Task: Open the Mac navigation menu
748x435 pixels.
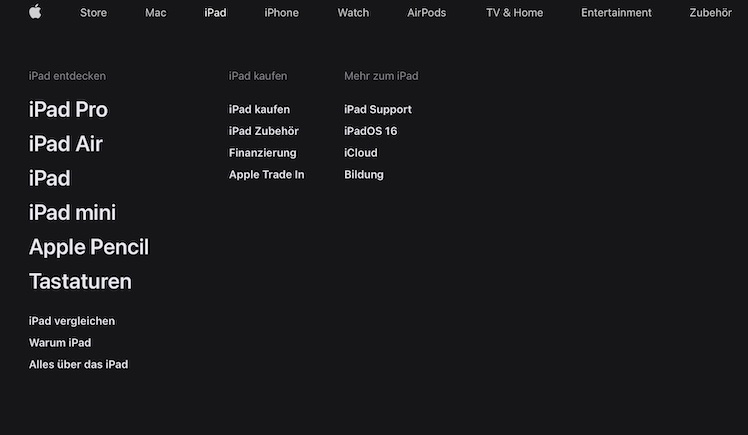Action: click(155, 13)
